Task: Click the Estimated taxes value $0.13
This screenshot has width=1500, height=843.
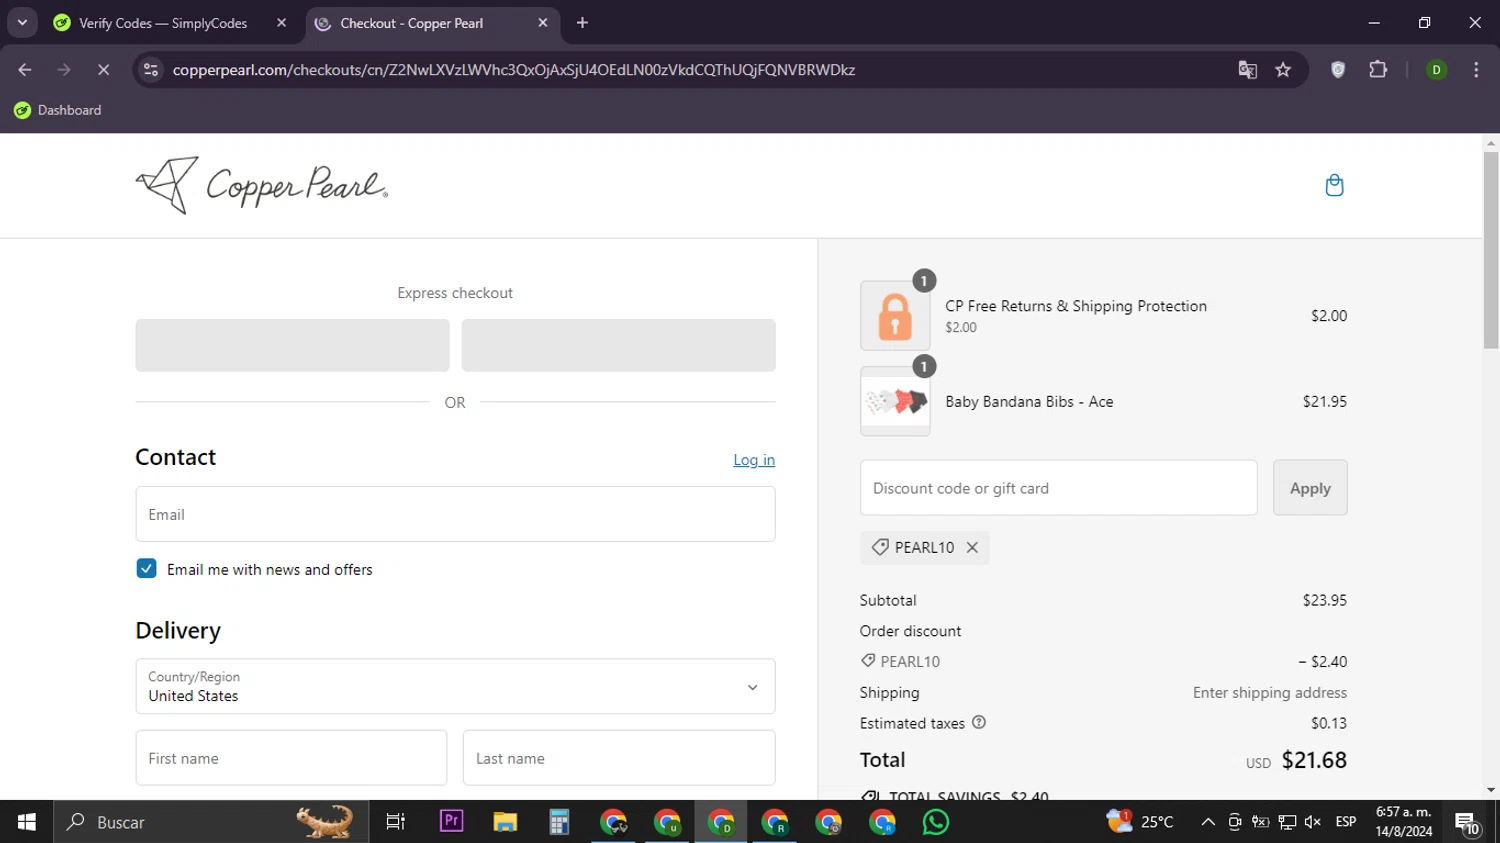Action: coord(1329,723)
